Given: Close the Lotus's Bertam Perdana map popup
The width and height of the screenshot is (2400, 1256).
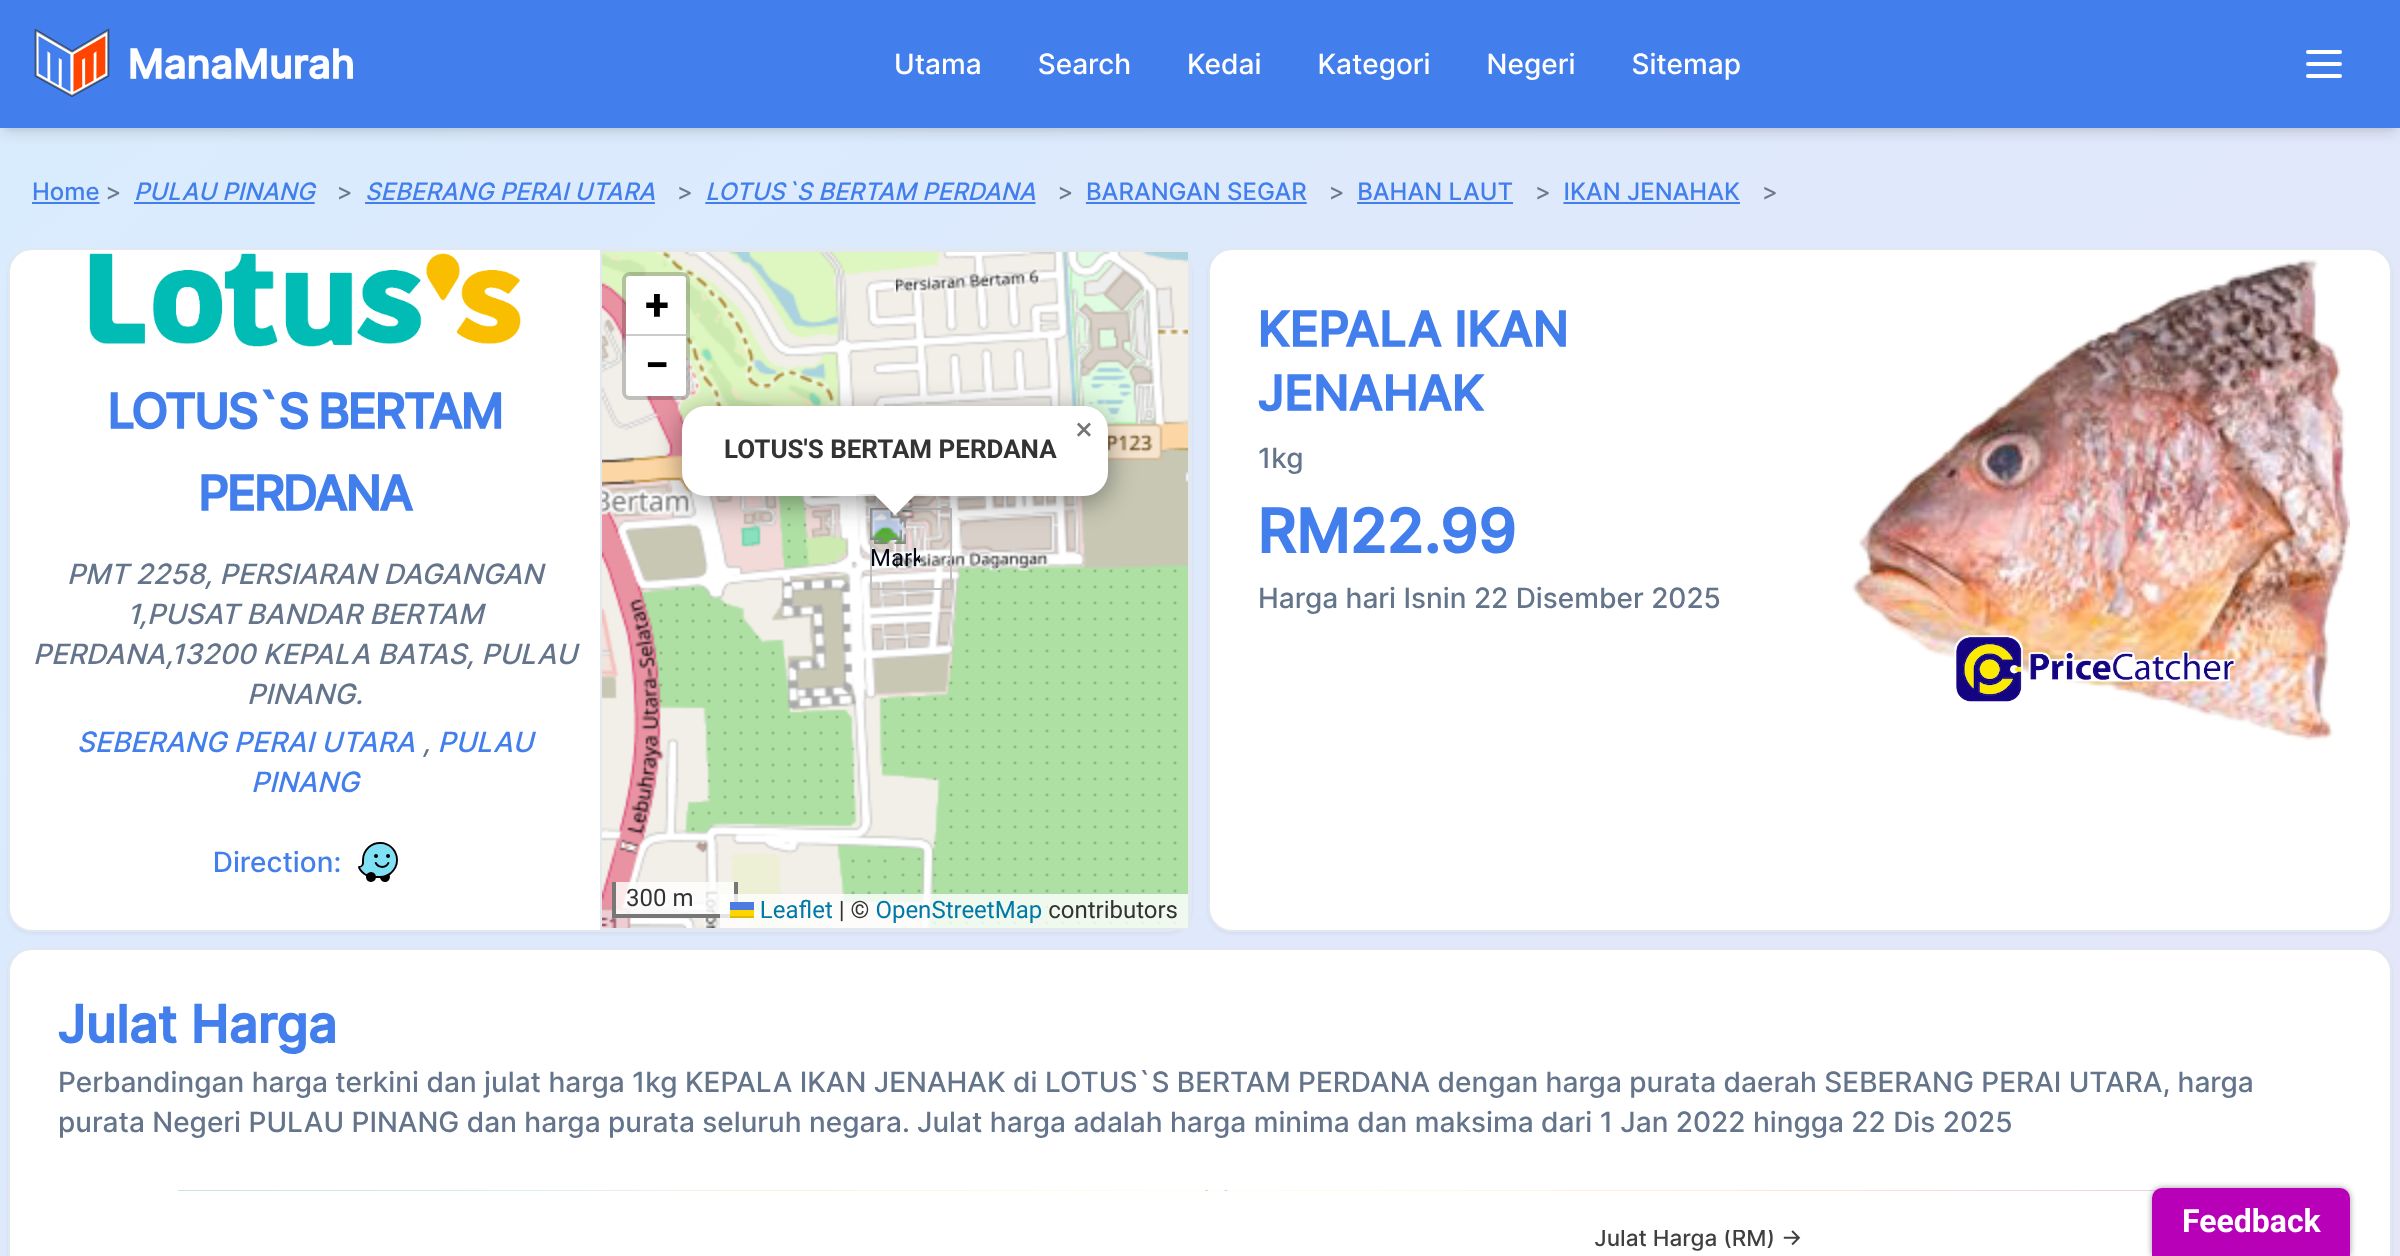Looking at the screenshot, I should coord(1083,430).
